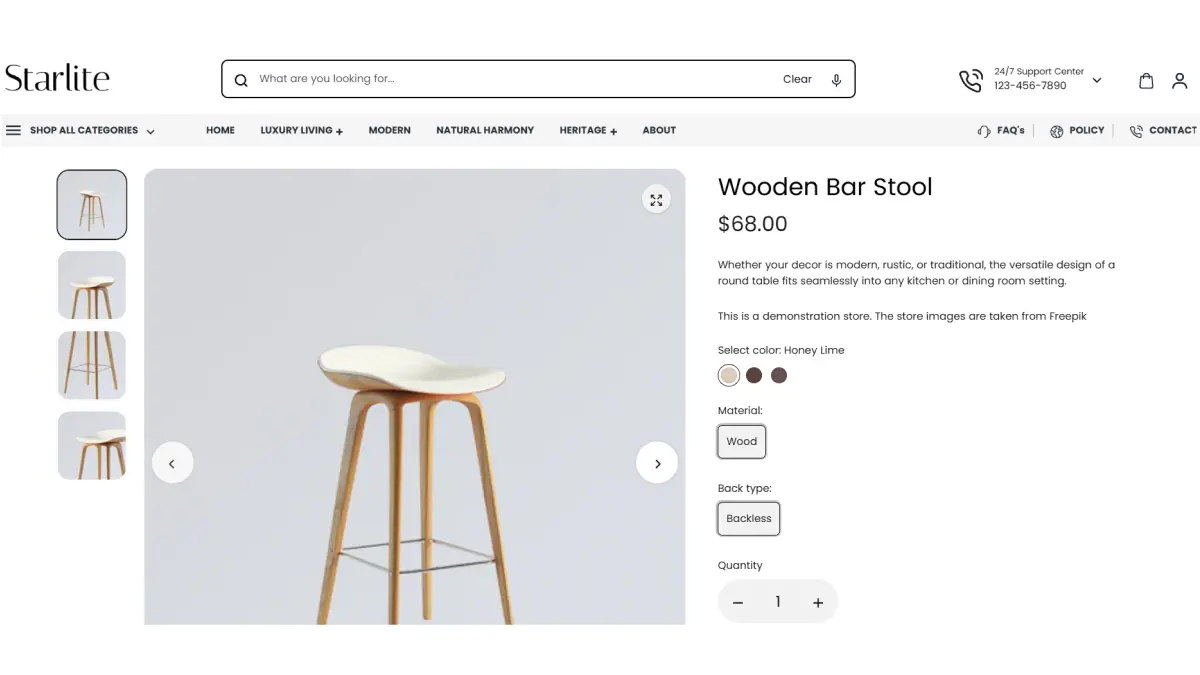Pick the last dark brown color swatch
The image size is (1200, 675).
coord(779,375)
